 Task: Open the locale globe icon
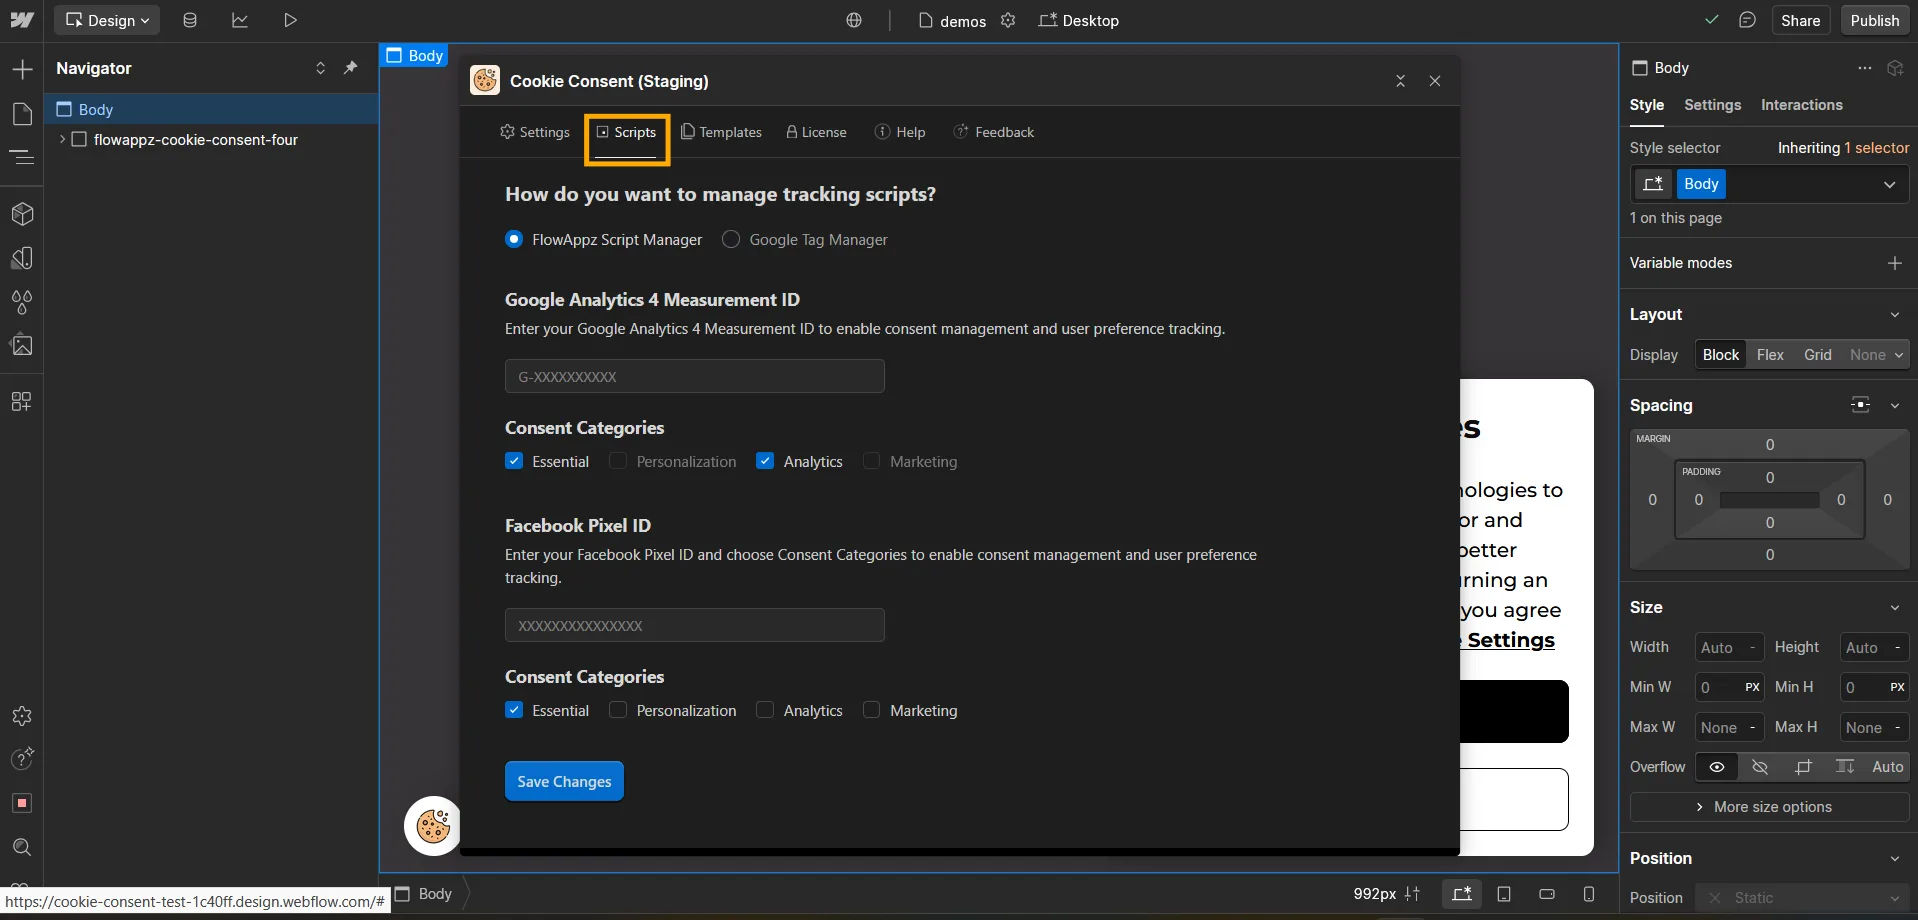click(x=854, y=20)
